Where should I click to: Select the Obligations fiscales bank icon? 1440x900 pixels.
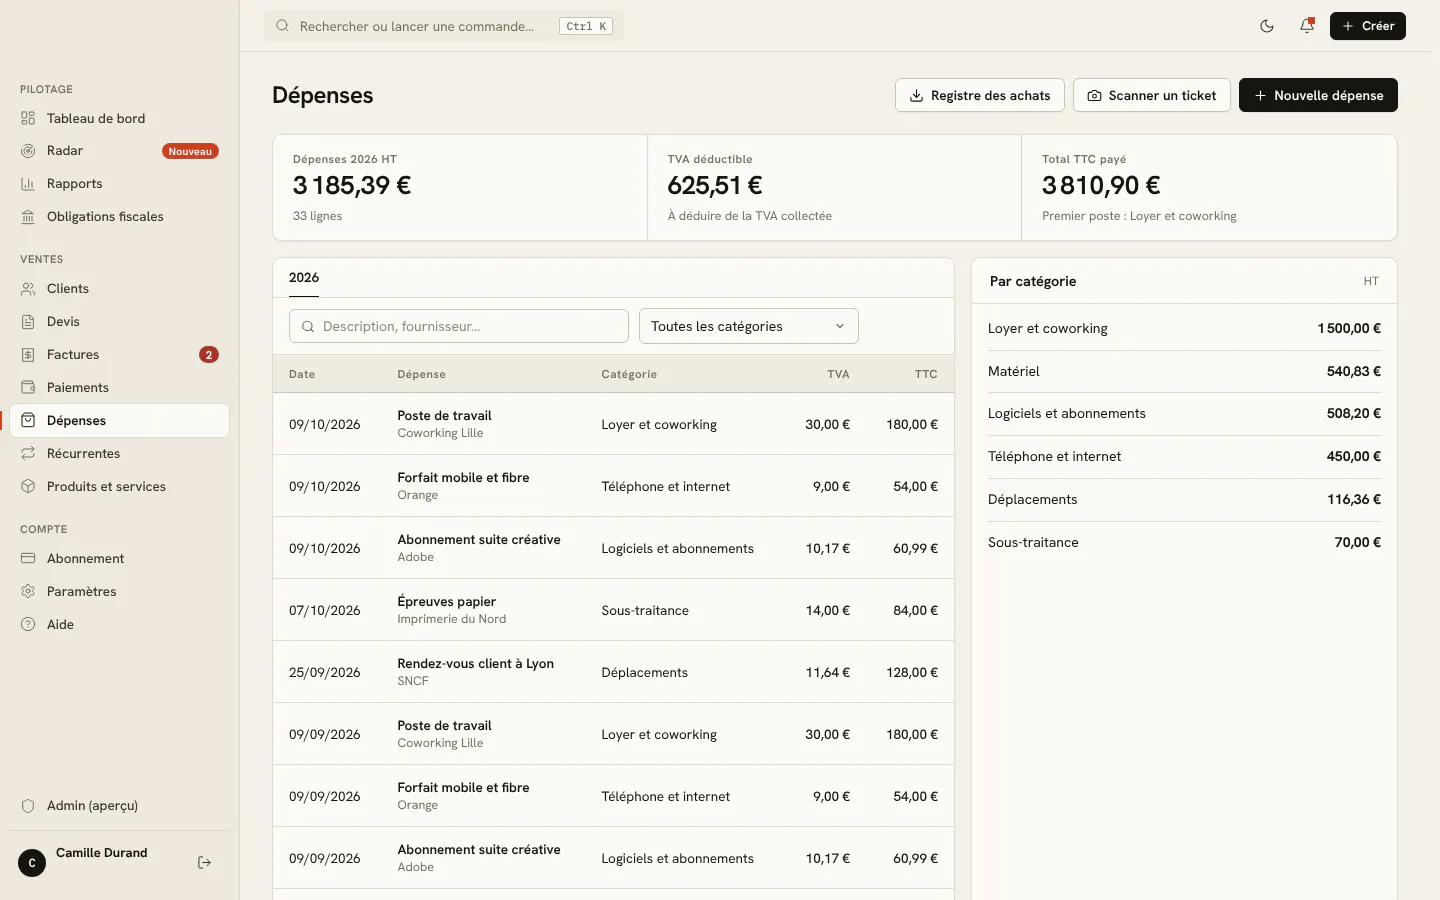tap(28, 217)
